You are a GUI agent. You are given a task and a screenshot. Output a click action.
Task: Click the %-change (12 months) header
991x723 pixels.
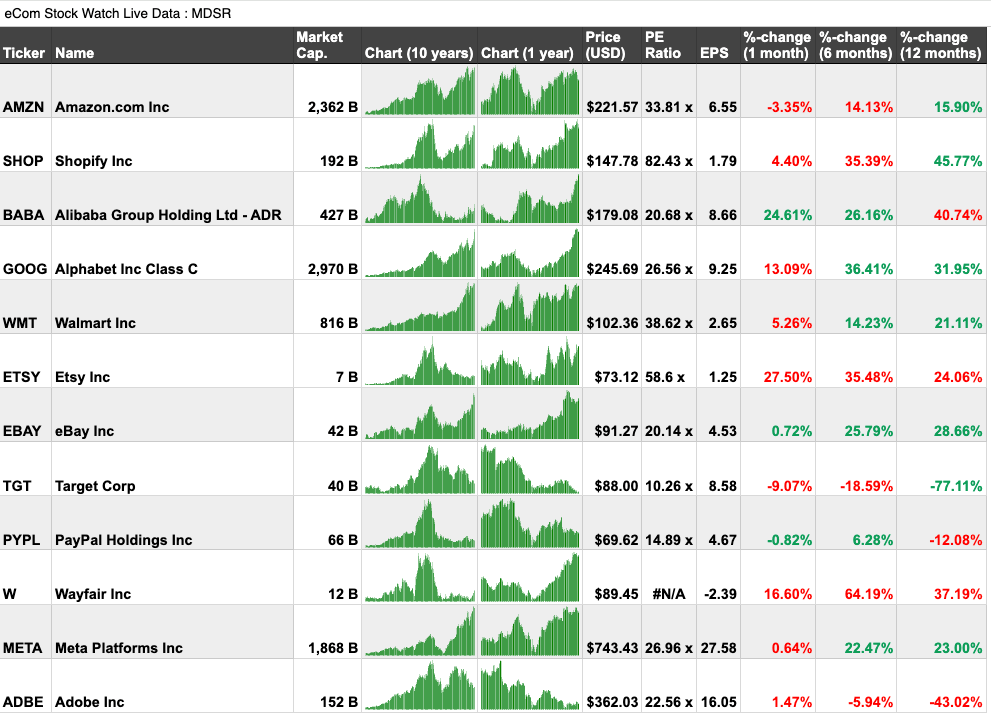pyautogui.click(x=940, y=45)
